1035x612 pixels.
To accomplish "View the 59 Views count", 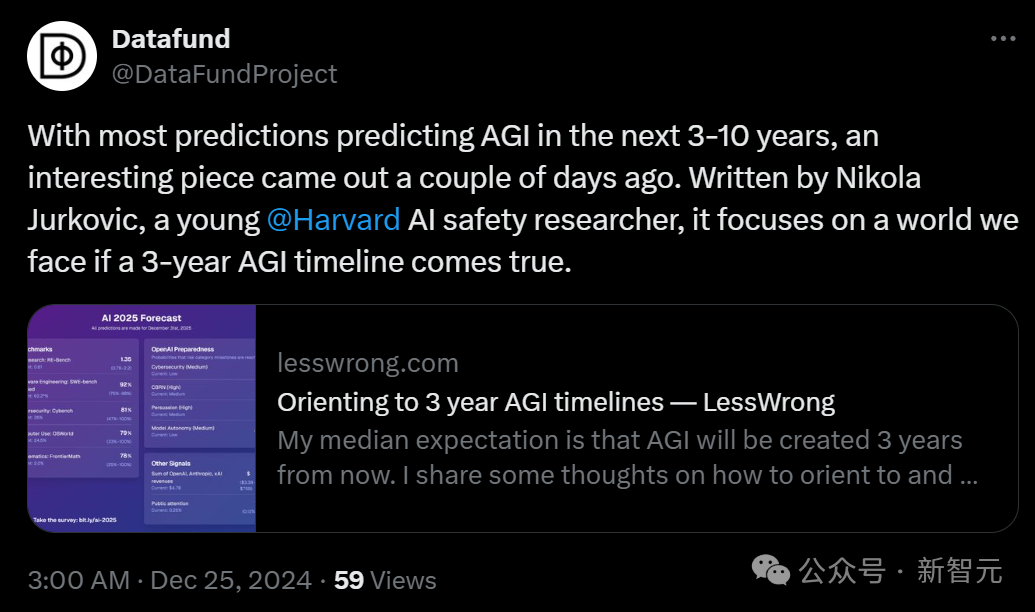I will coord(385,580).
